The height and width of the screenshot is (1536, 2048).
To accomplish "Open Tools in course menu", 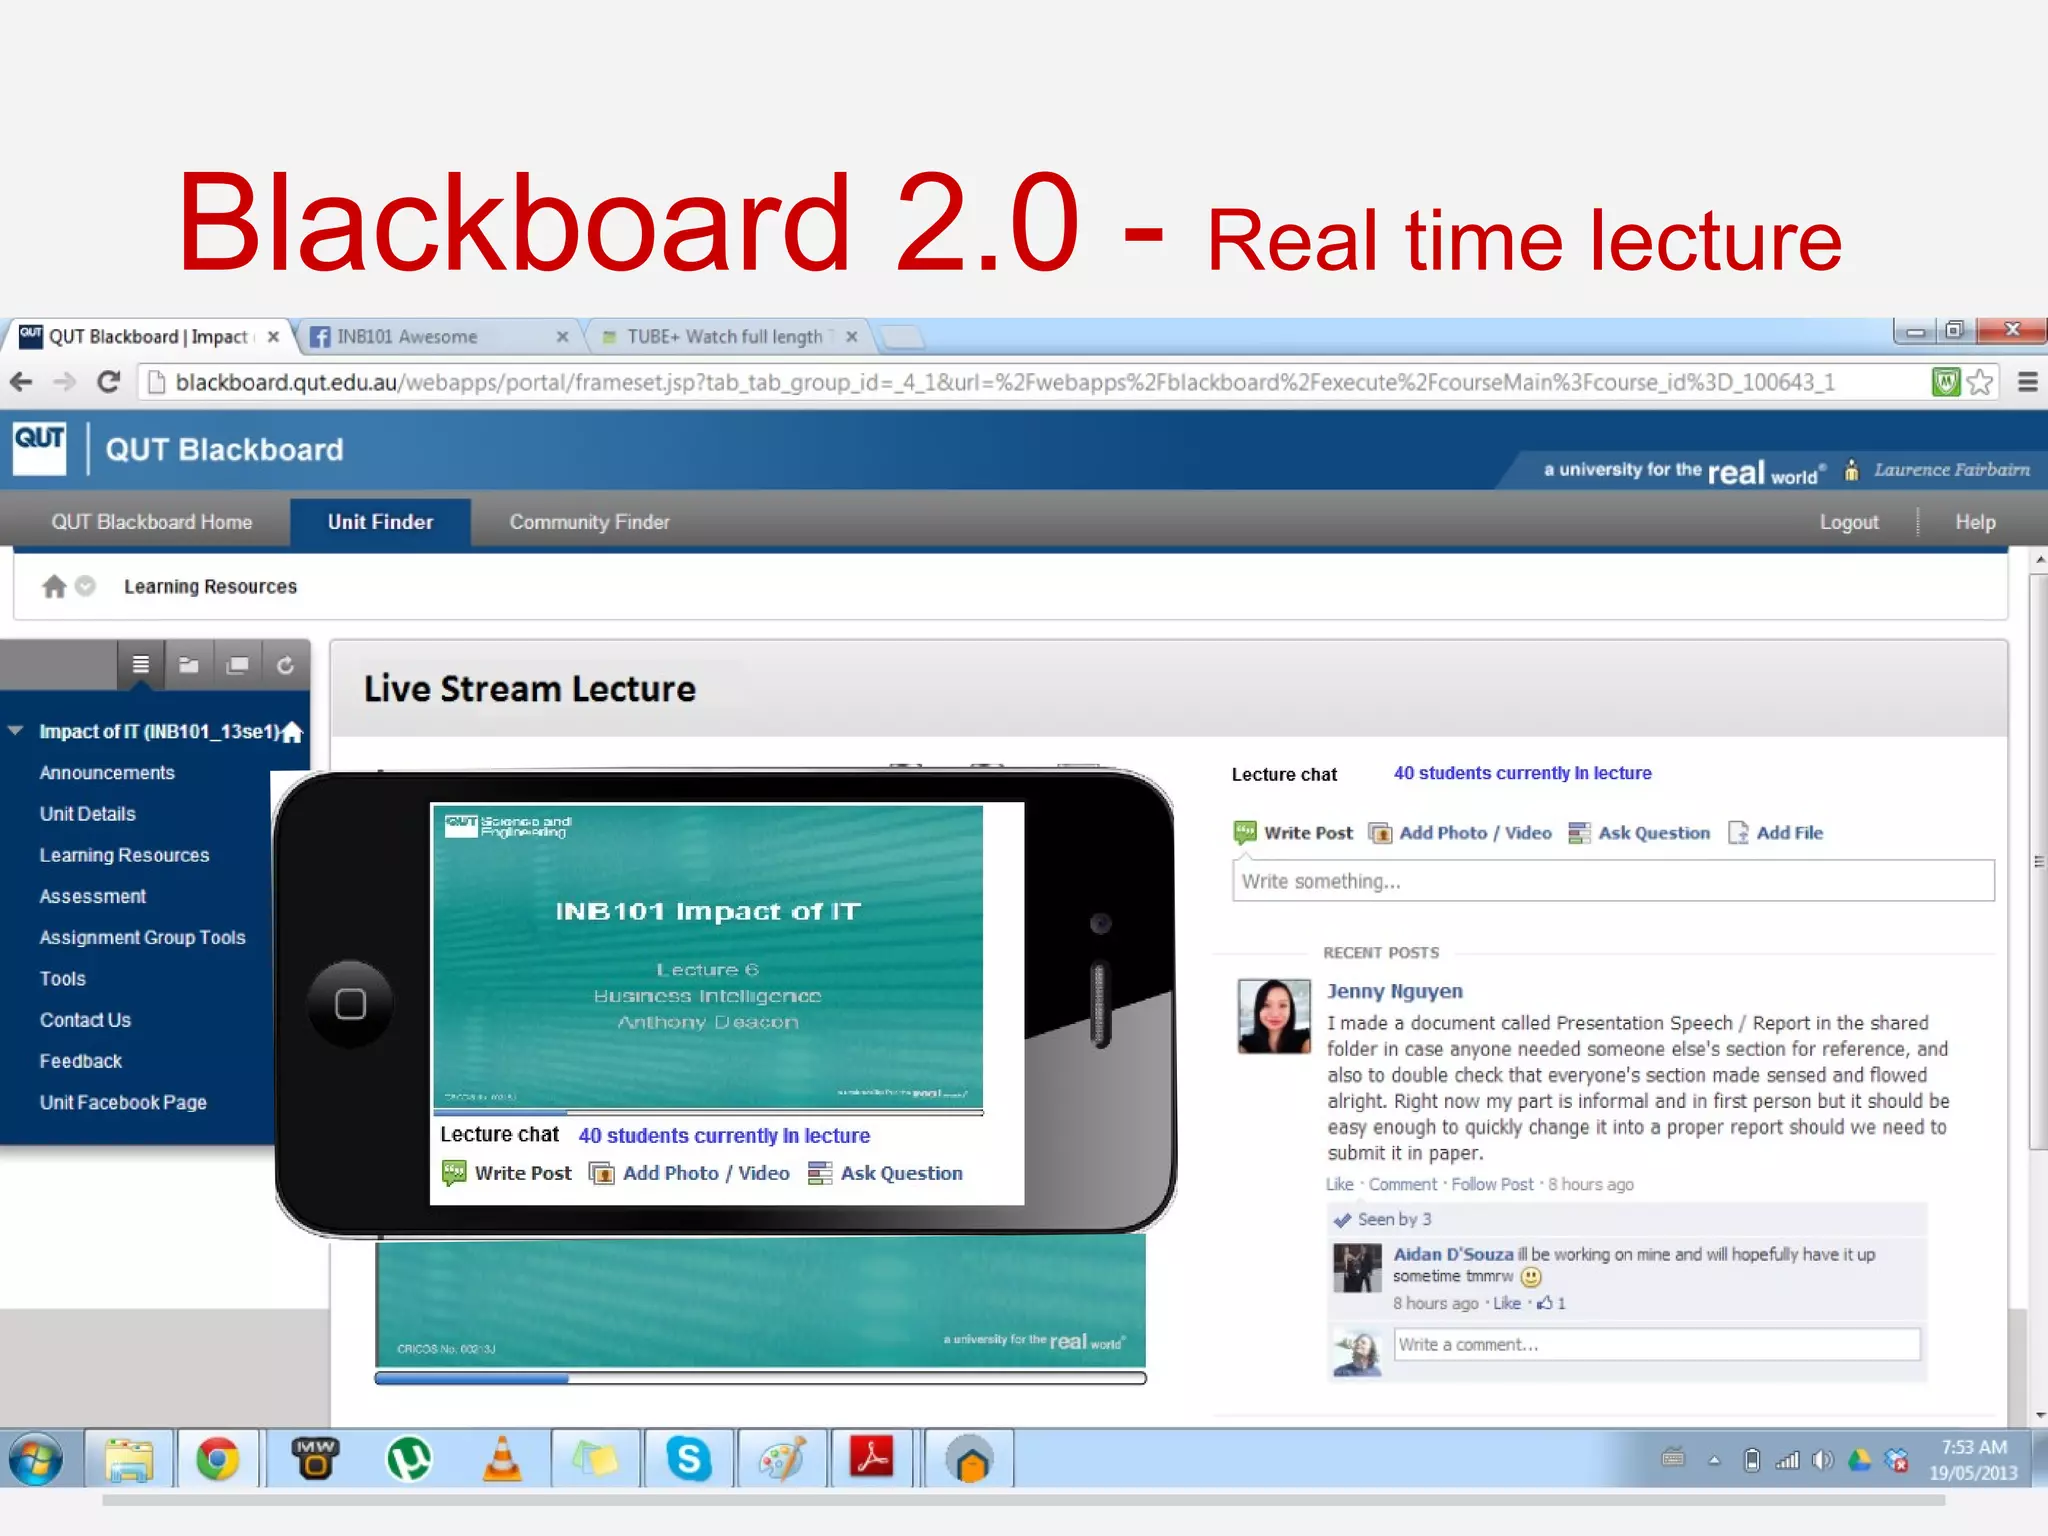I will (62, 978).
